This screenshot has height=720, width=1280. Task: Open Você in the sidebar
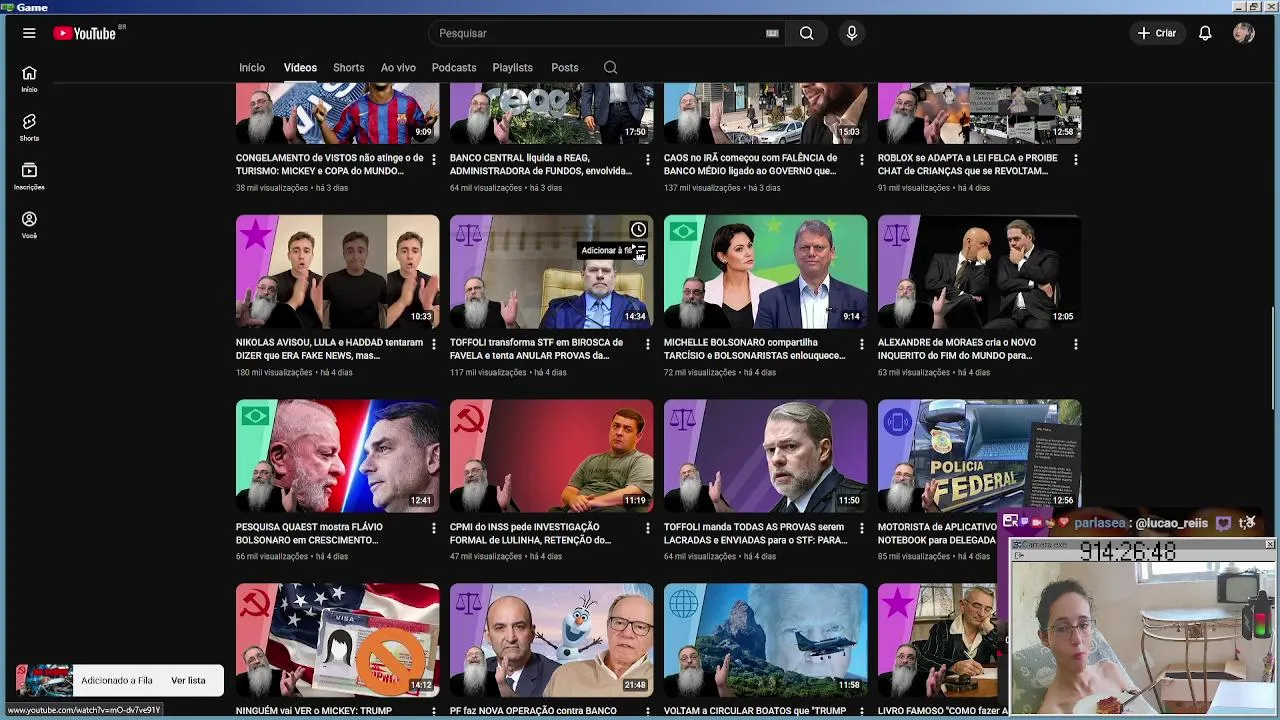pyautogui.click(x=29, y=225)
